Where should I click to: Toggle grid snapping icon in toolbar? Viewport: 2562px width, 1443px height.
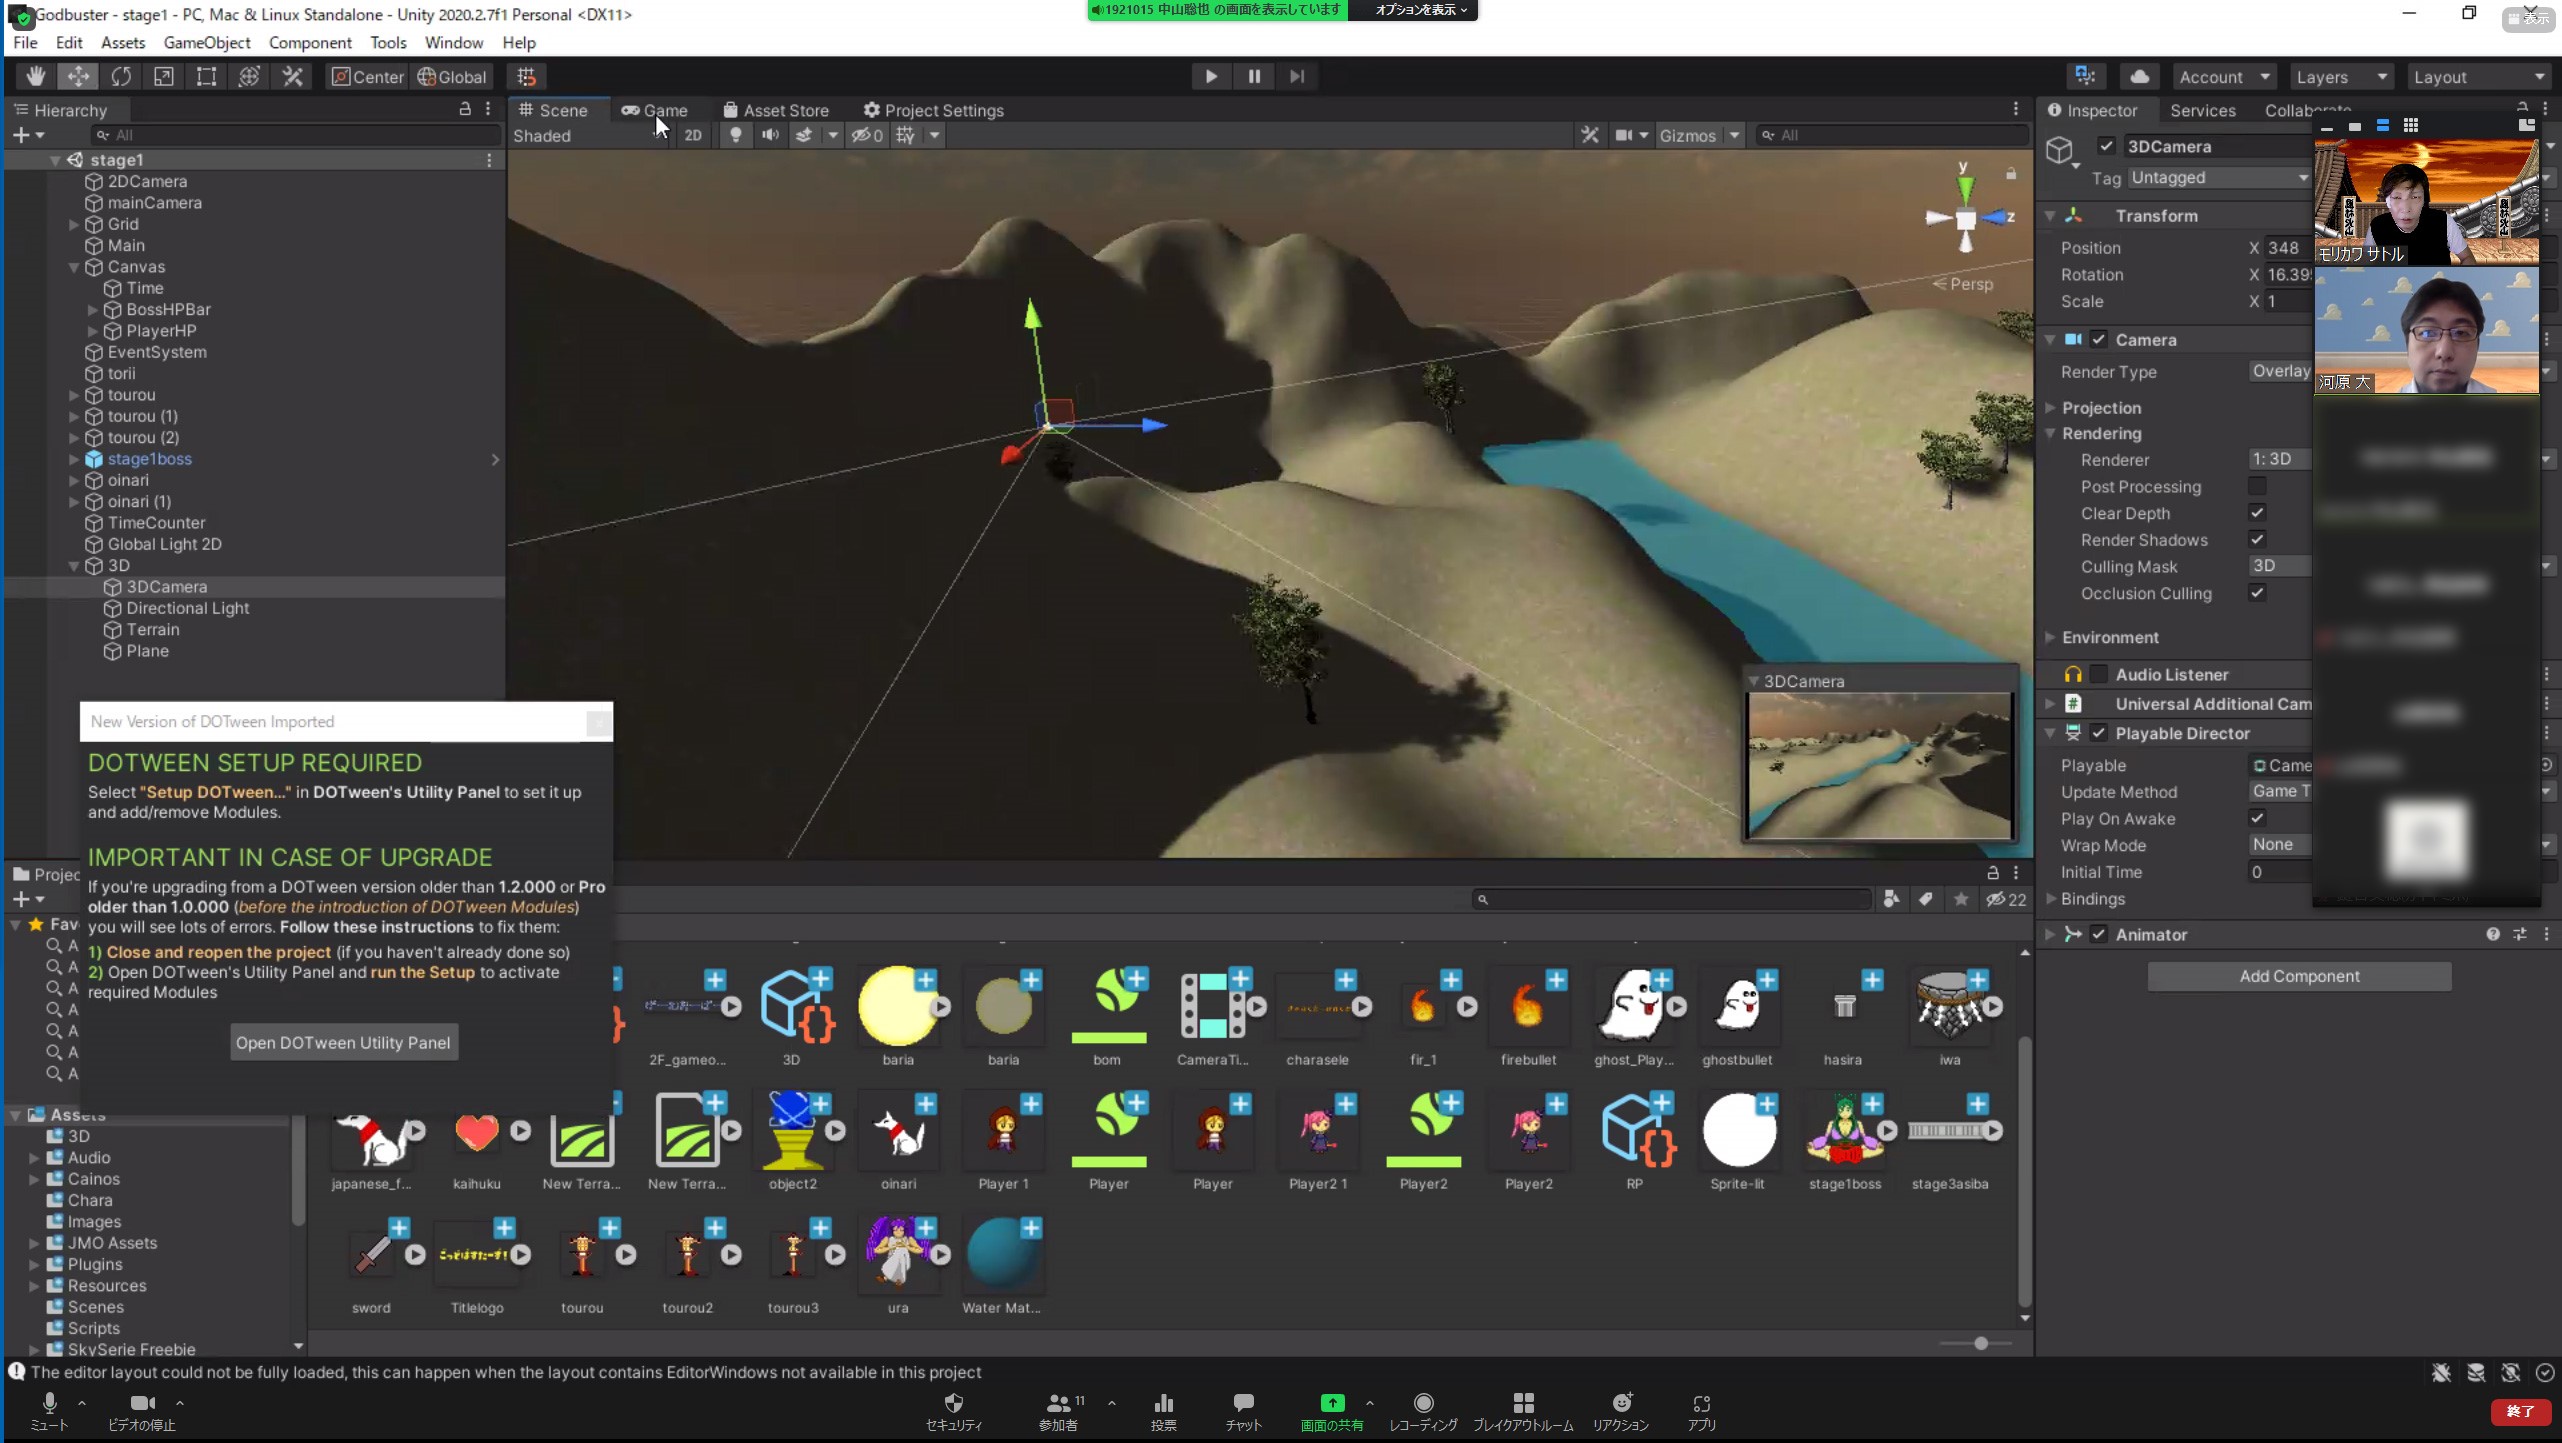[x=527, y=77]
